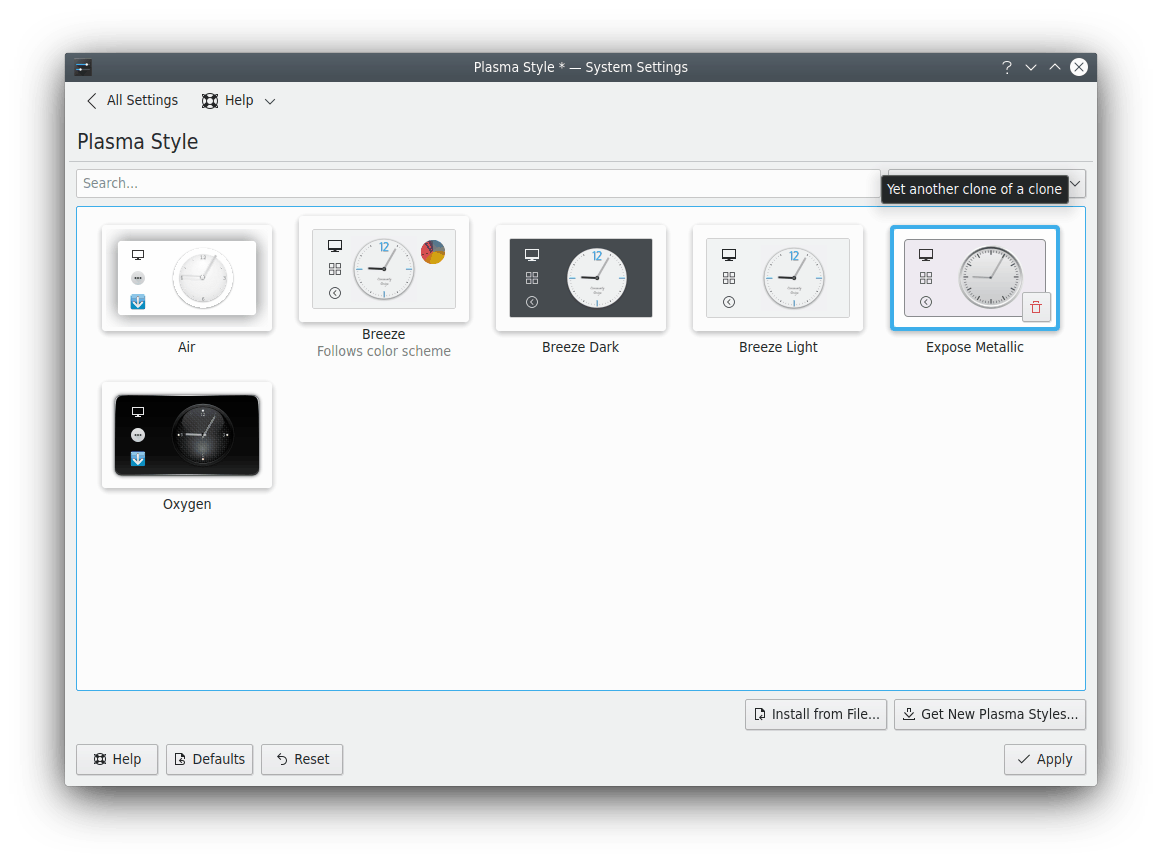
Task: Apply the selected Plasma style
Action: tap(1044, 759)
